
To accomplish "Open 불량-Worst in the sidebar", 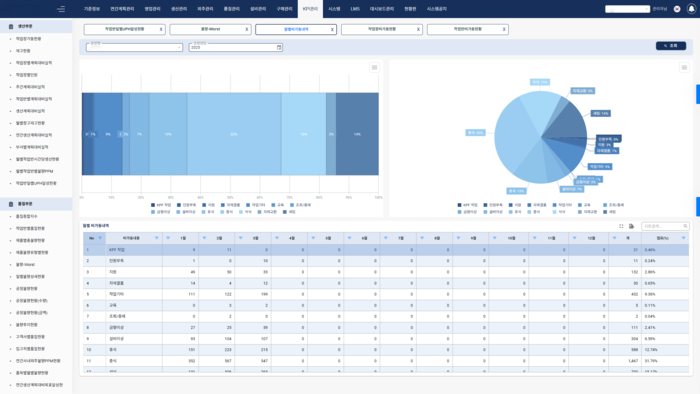I will [25, 265].
